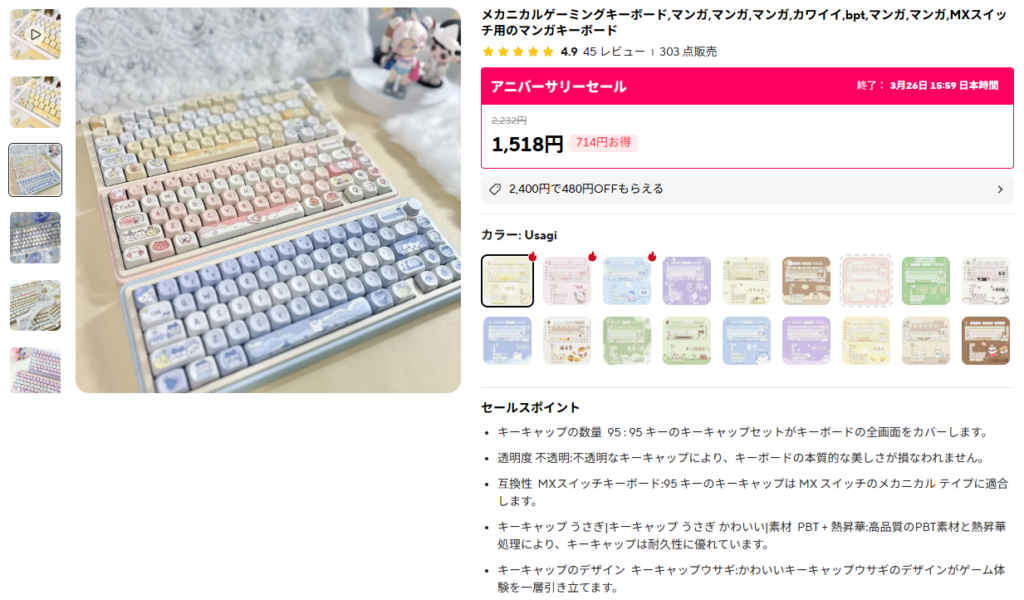Choose the pink keyboard swatch with flame badge
The image size is (1024, 600).
point(567,281)
